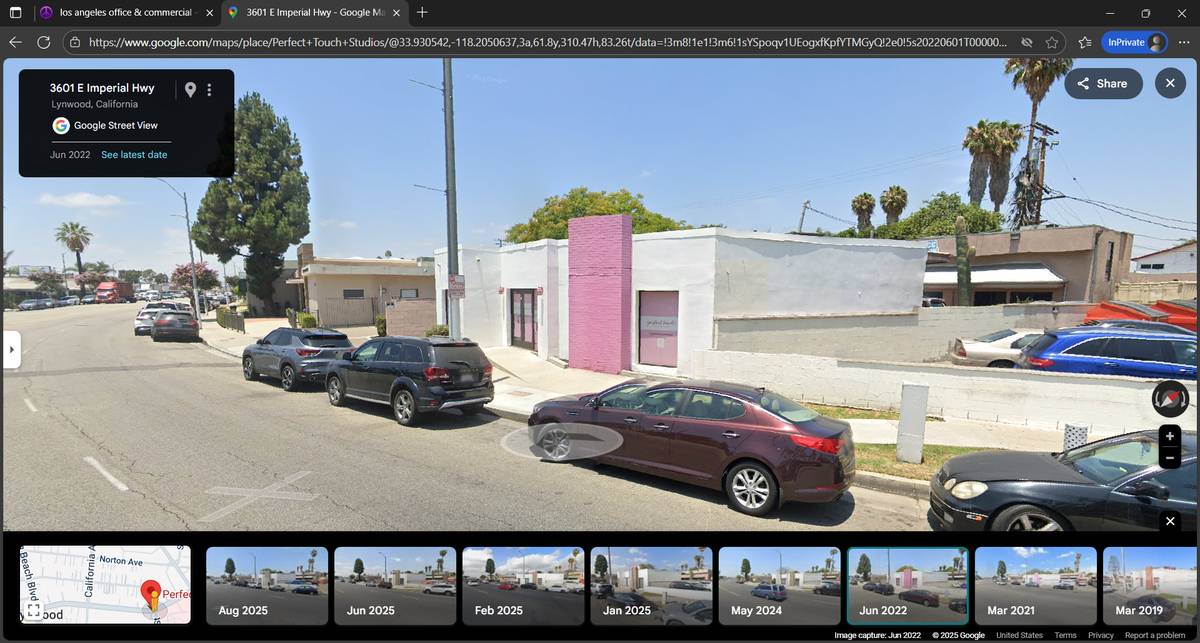Click the location pin icon beside the address
This screenshot has width=1200, height=643.
pos(190,90)
